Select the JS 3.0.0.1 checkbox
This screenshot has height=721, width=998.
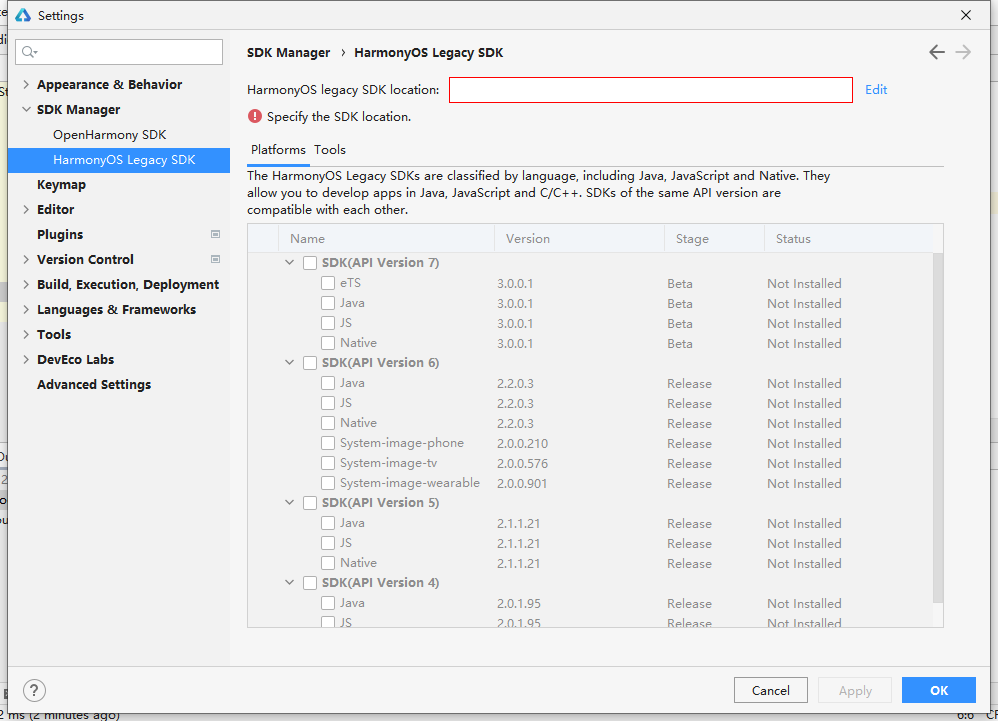(x=328, y=323)
